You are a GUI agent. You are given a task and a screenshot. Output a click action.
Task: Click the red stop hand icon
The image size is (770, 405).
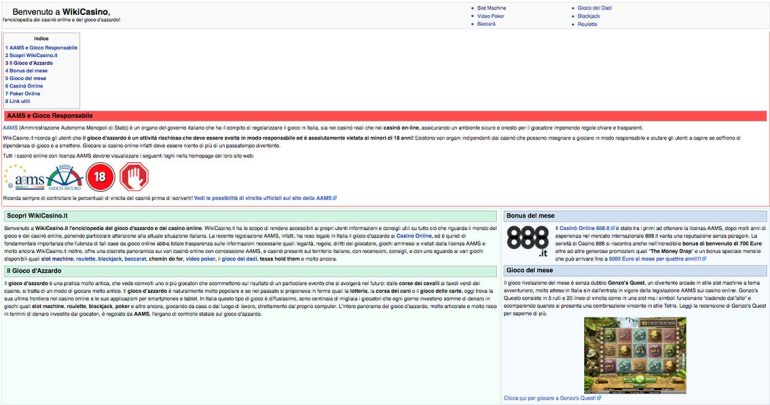click(133, 176)
